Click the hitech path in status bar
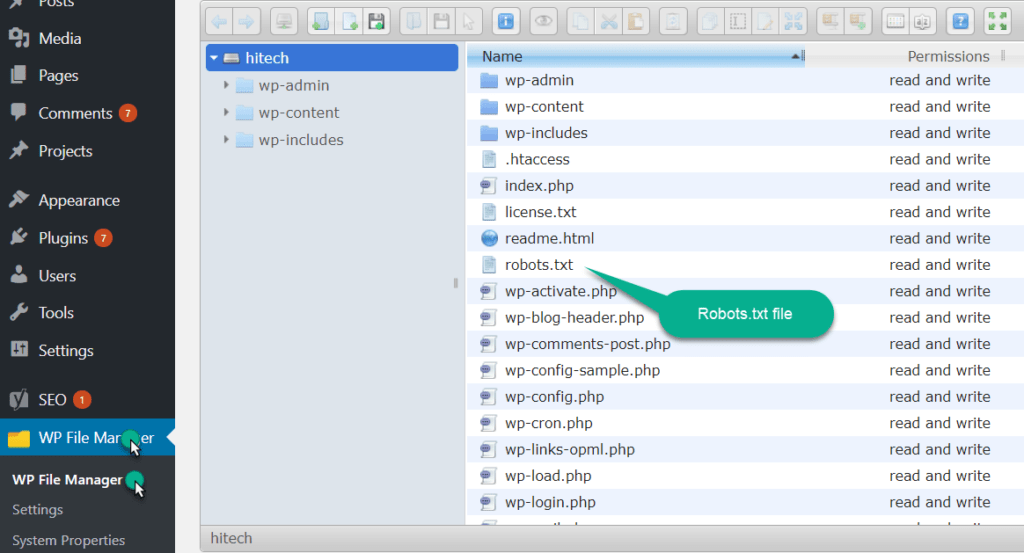This screenshot has height=553, width=1024. (231, 539)
